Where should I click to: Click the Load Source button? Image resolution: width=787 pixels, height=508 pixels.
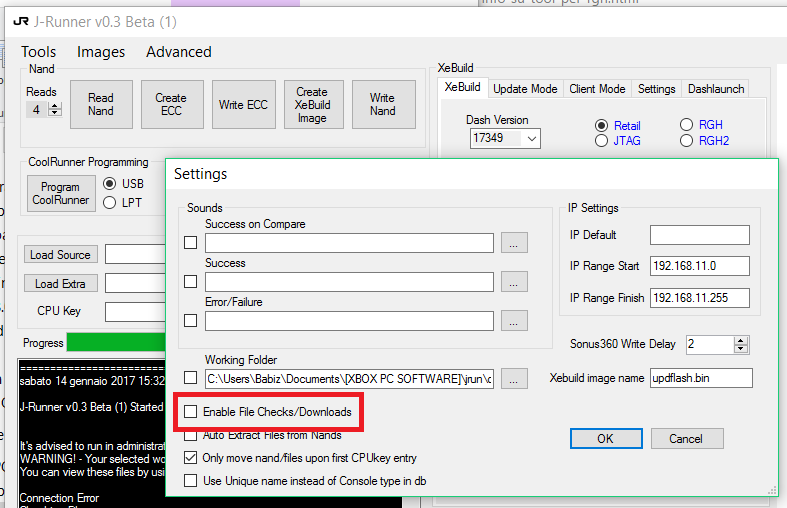[x=60, y=255]
